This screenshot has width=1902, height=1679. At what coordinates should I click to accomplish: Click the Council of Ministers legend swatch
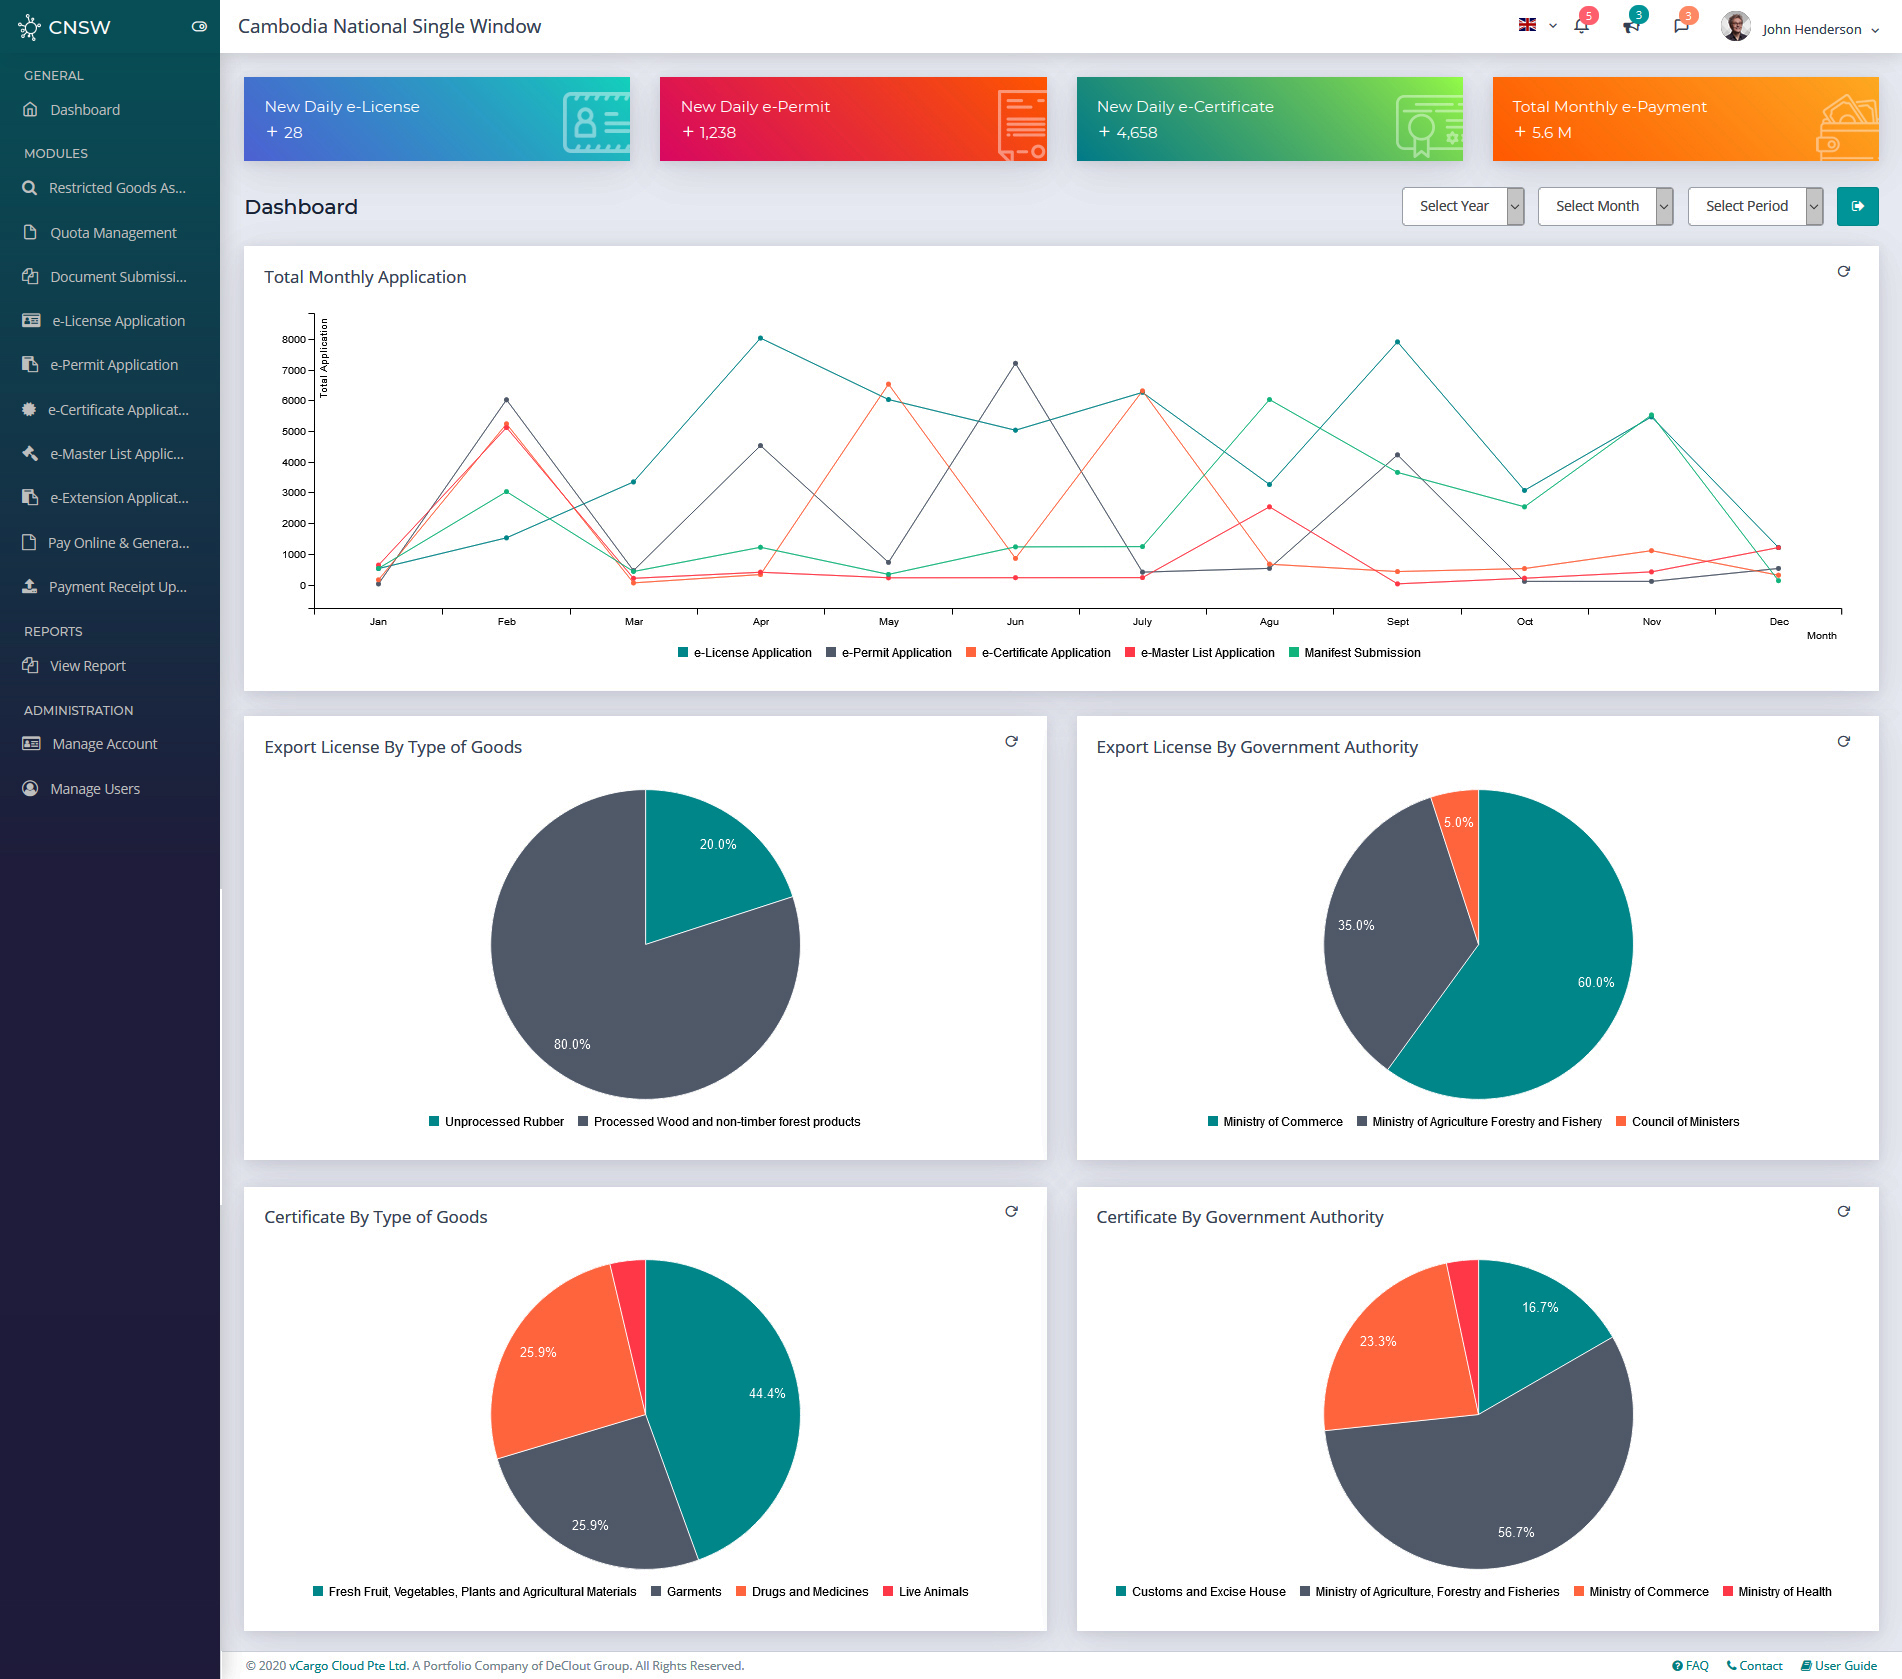[1621, 1122]
